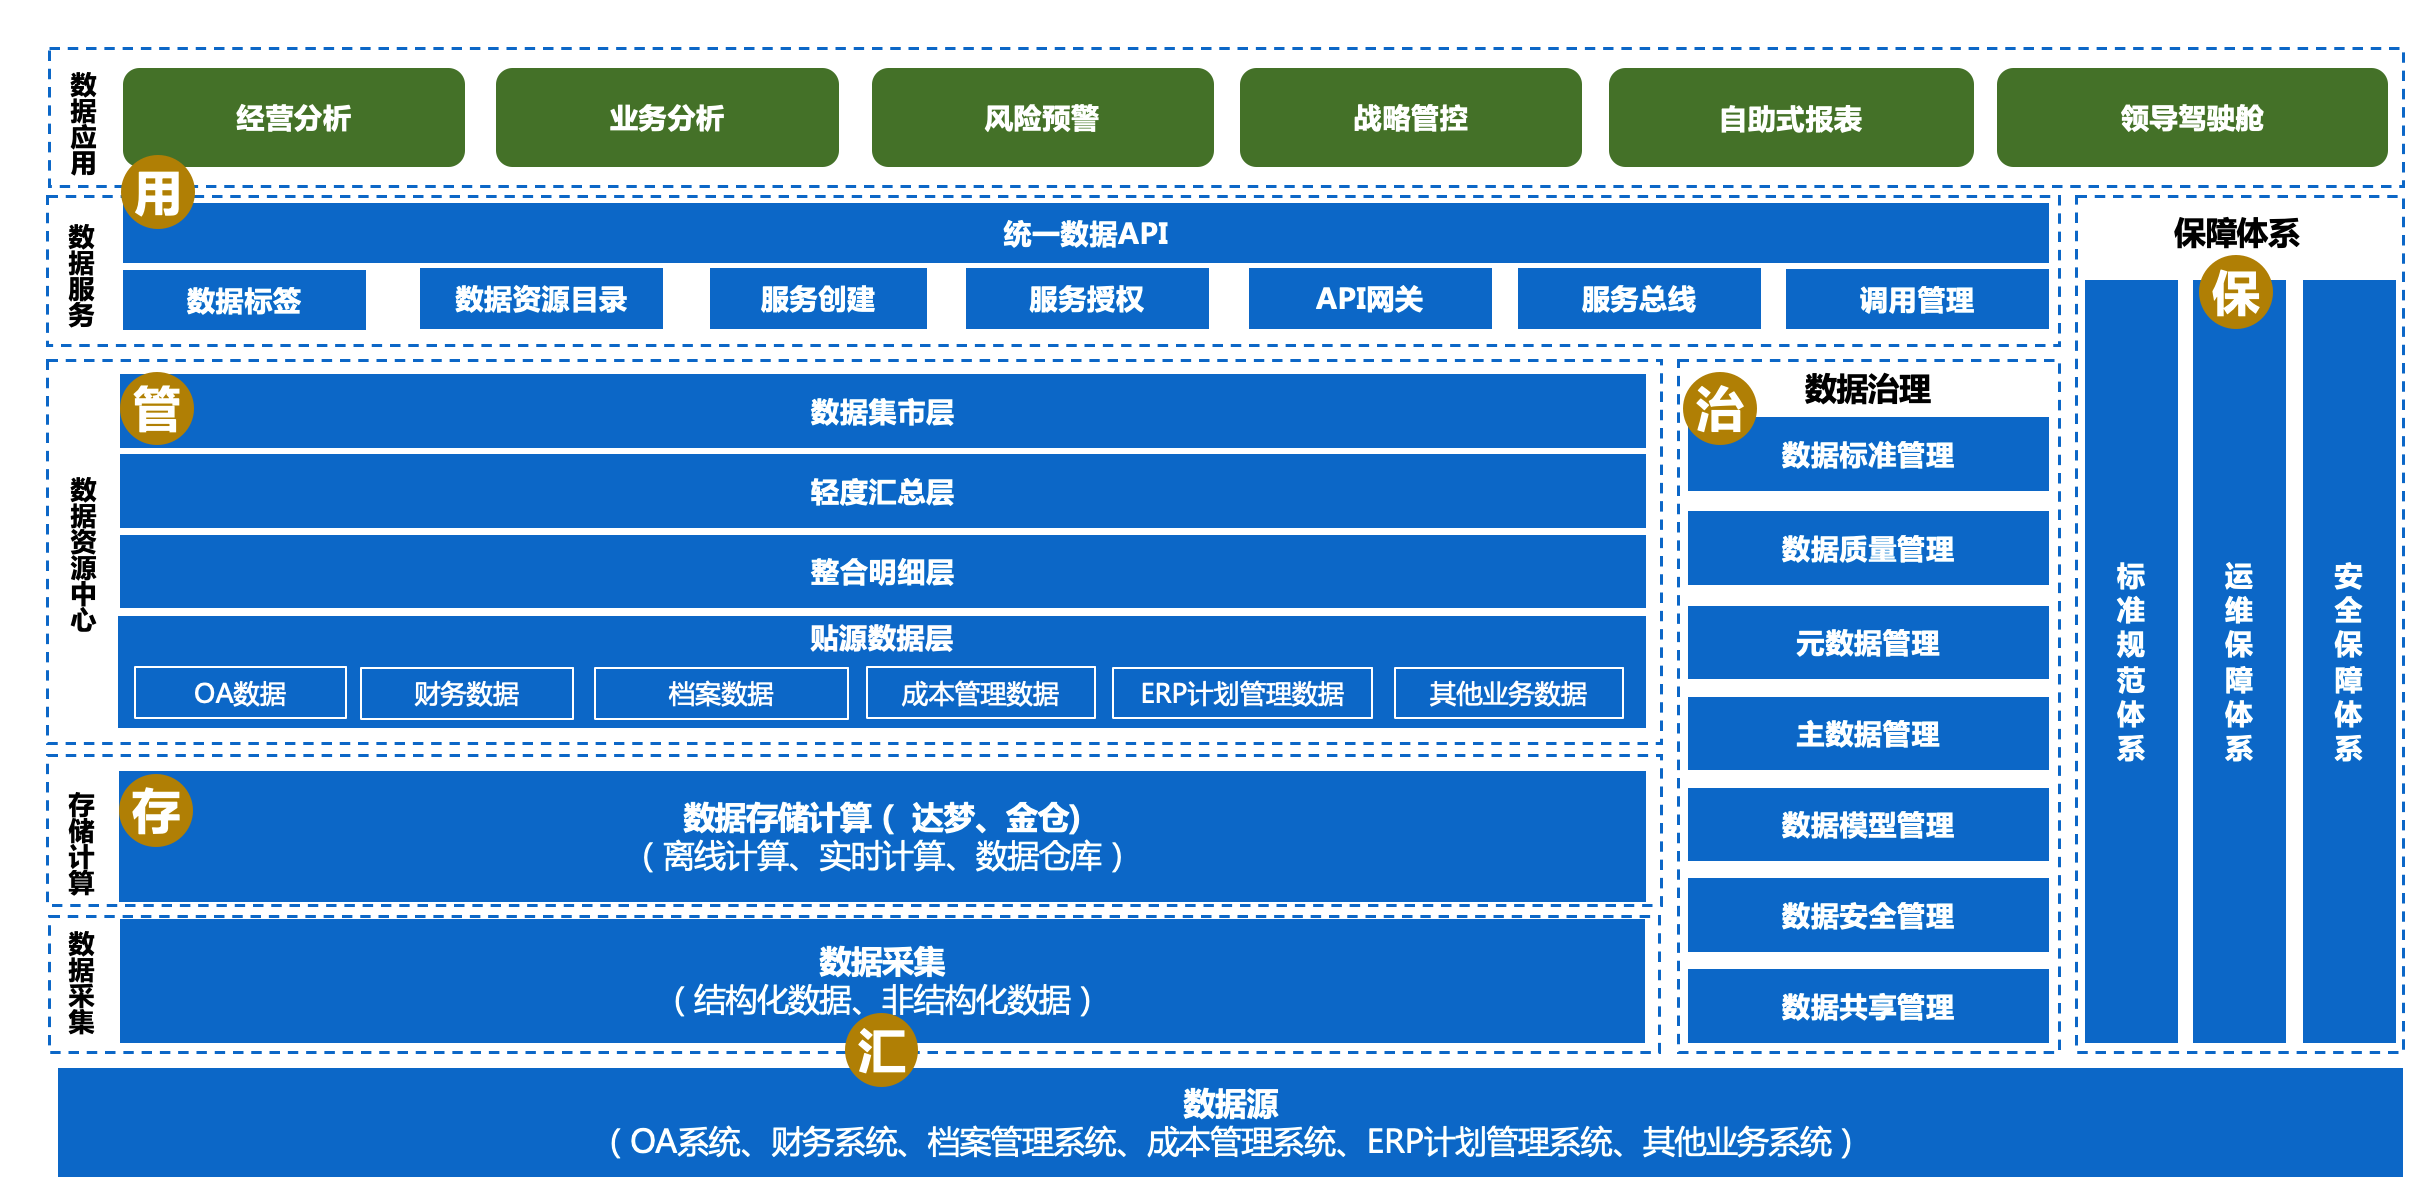Viewport: 2424px width, 1202px height.
Task: Click the 档案数据 outlined box
Action: [x=721, y=693]
